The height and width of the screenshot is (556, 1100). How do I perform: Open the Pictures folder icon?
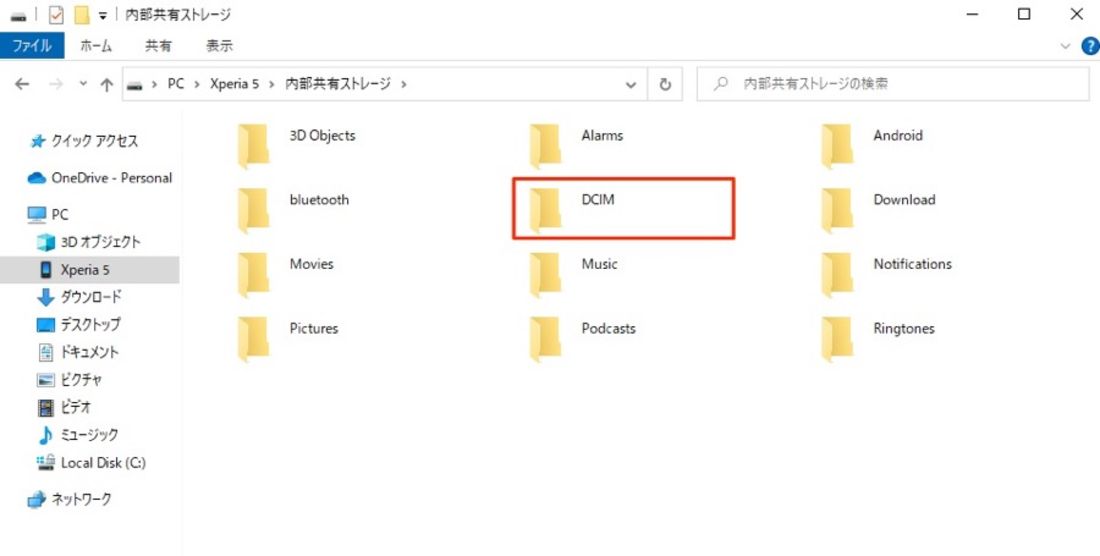[253, 339]
